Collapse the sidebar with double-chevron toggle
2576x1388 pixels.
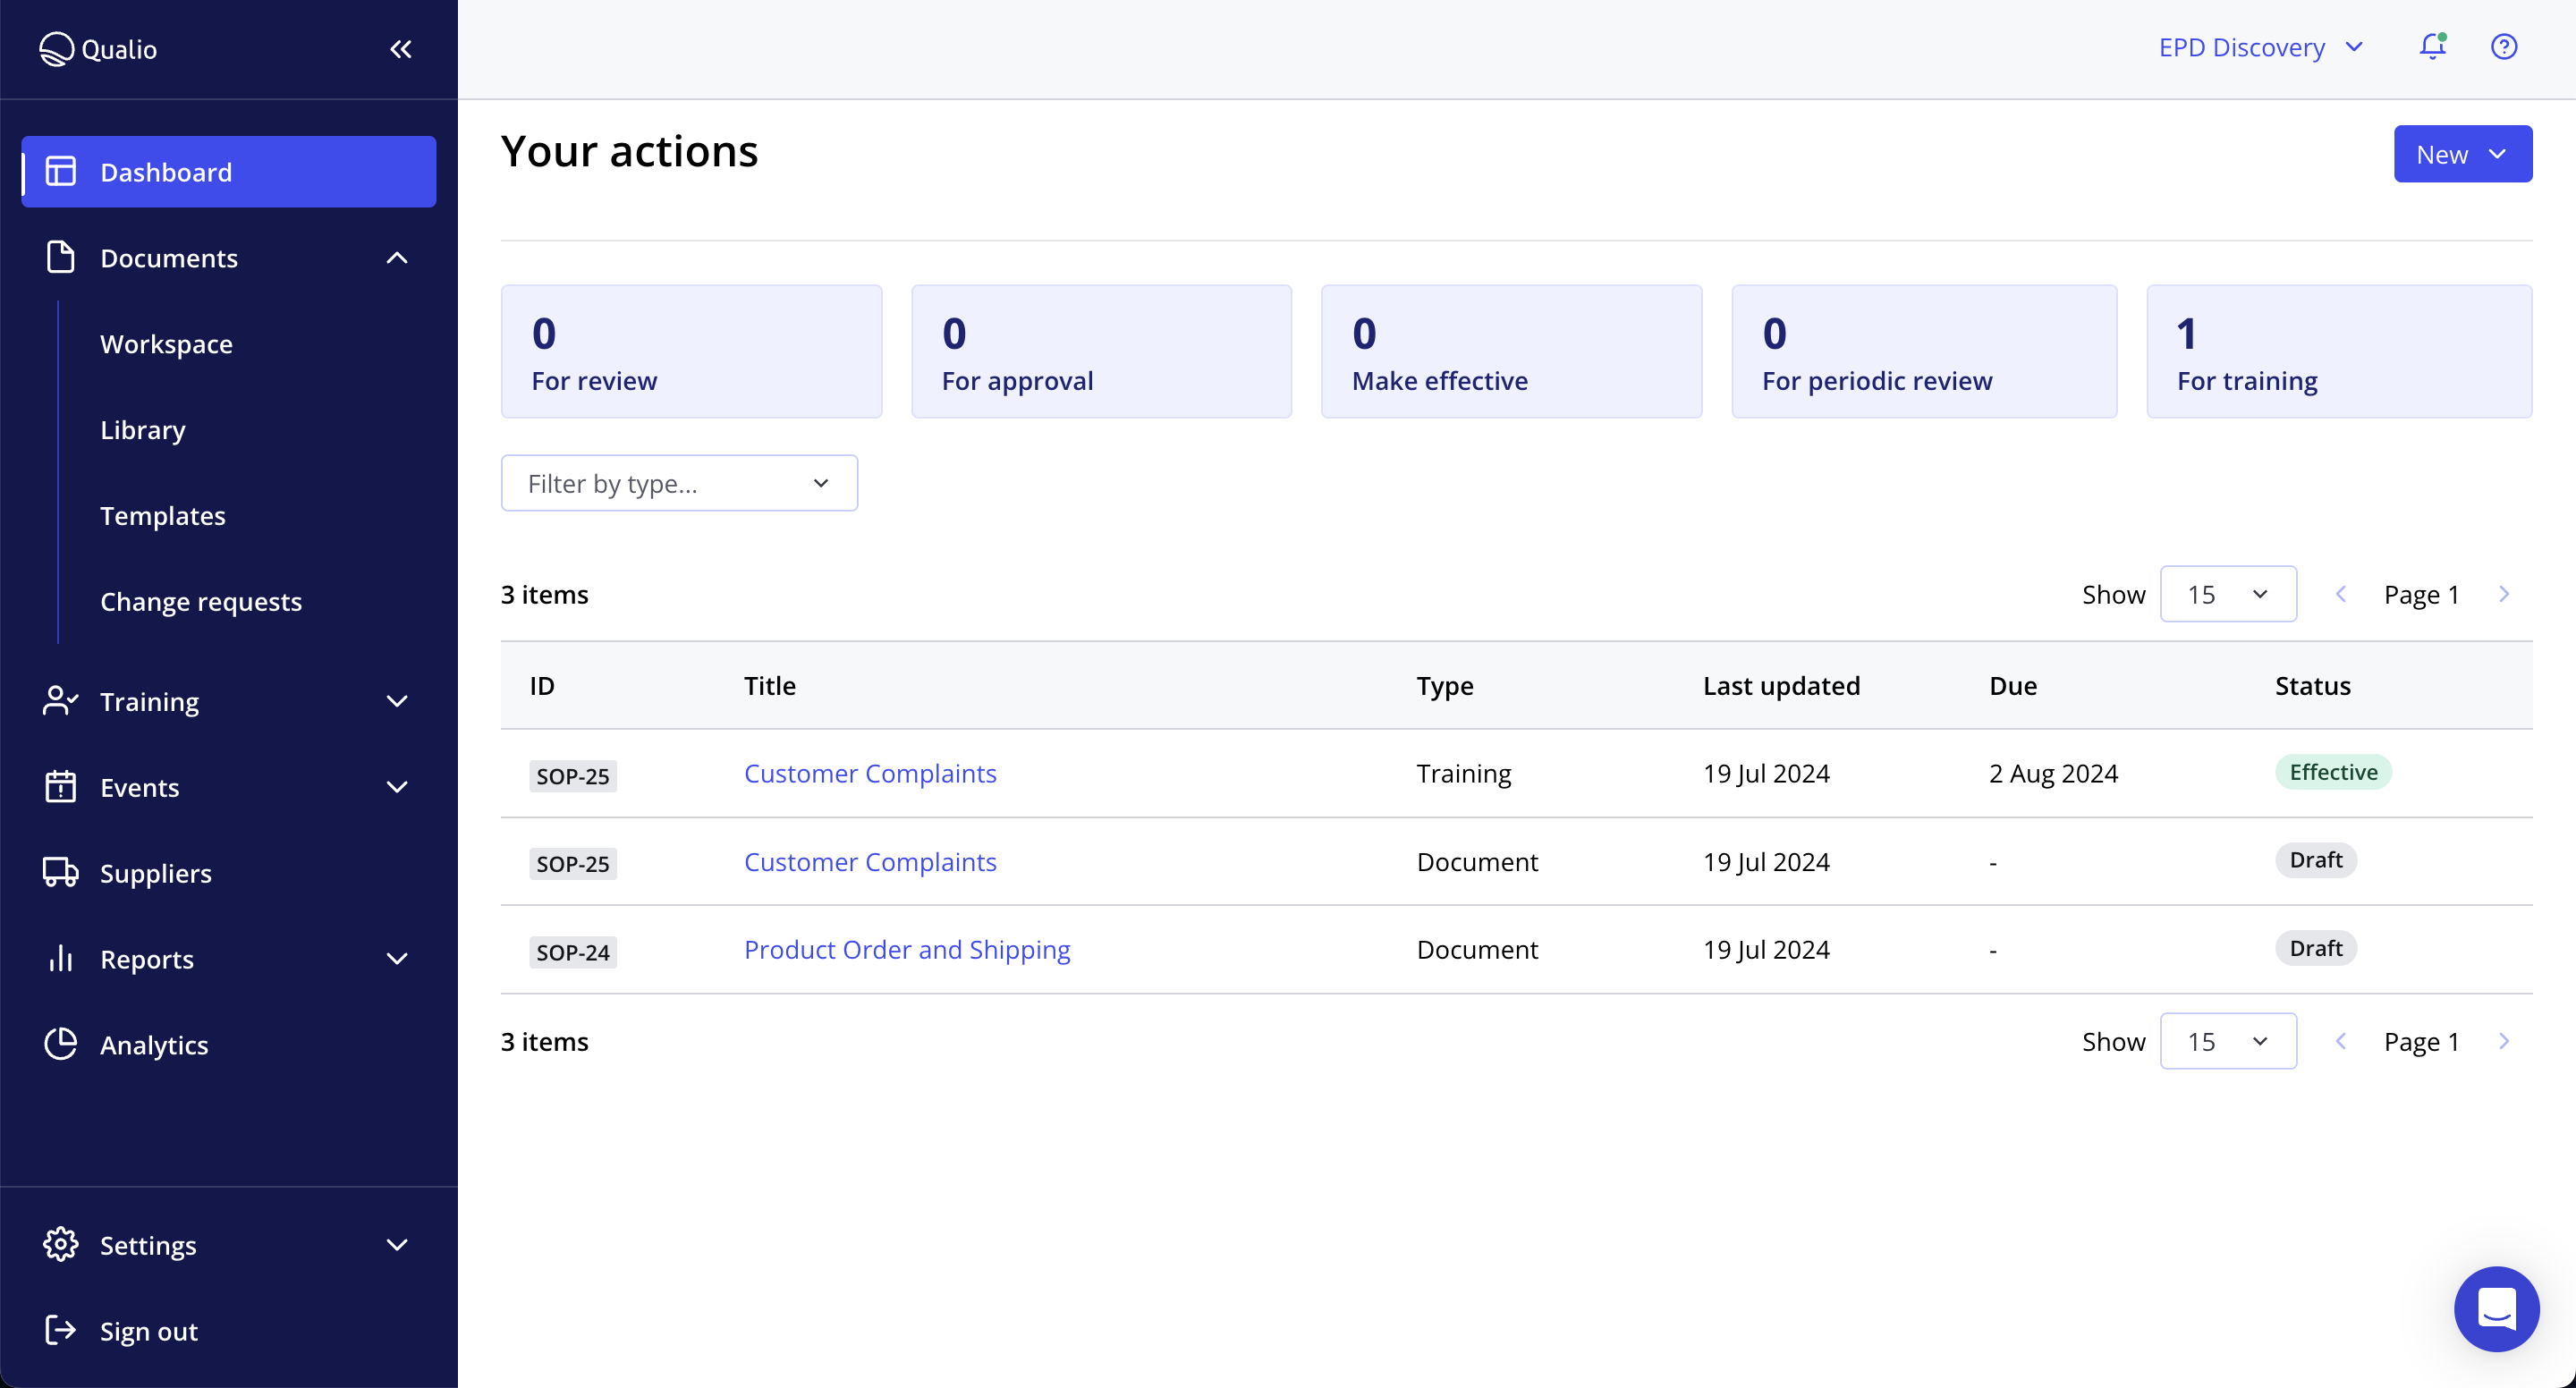[x=401, y=48]
